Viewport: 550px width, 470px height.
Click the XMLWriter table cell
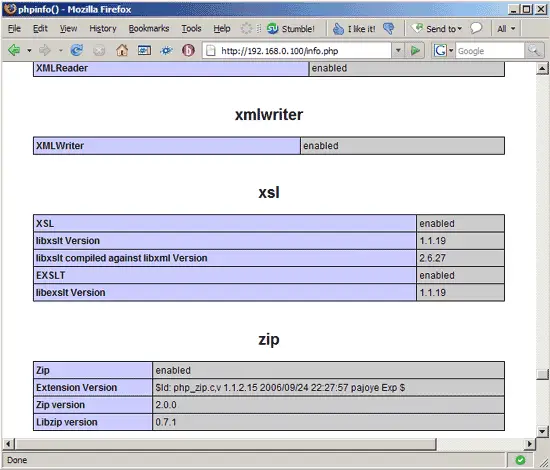tap(167, 146)
